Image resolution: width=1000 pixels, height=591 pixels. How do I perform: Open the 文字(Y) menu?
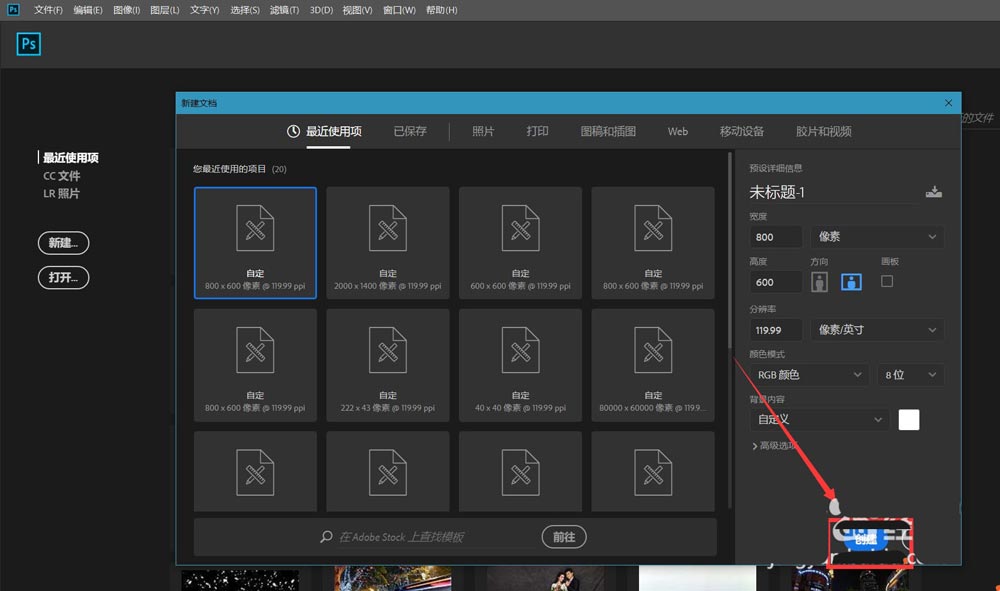[x=204, y=10]
